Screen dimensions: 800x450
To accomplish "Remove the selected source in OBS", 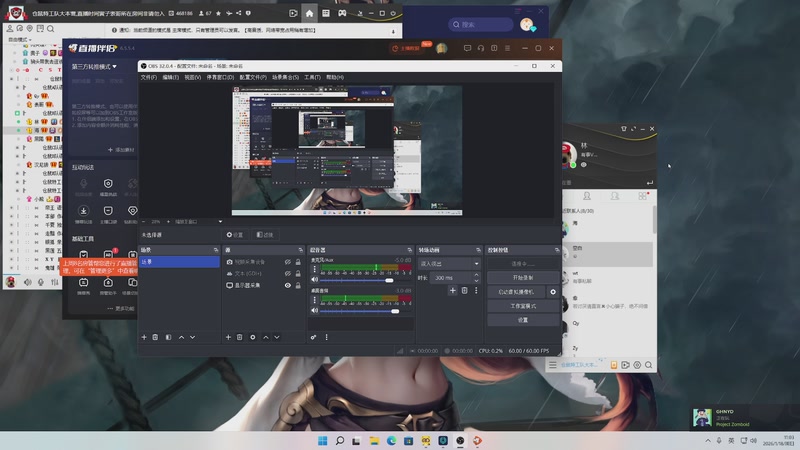I will 239,337.
